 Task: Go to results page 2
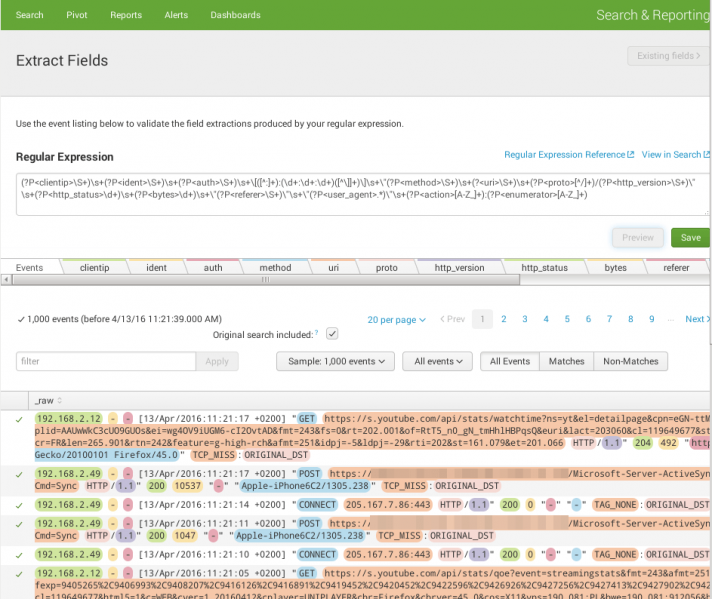pyautogui.click(x=504, y=319)
